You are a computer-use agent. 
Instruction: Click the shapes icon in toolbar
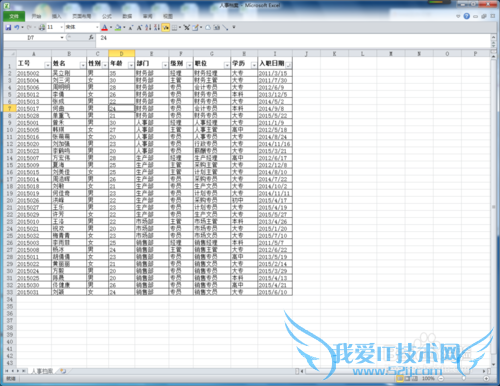[208, 28]
